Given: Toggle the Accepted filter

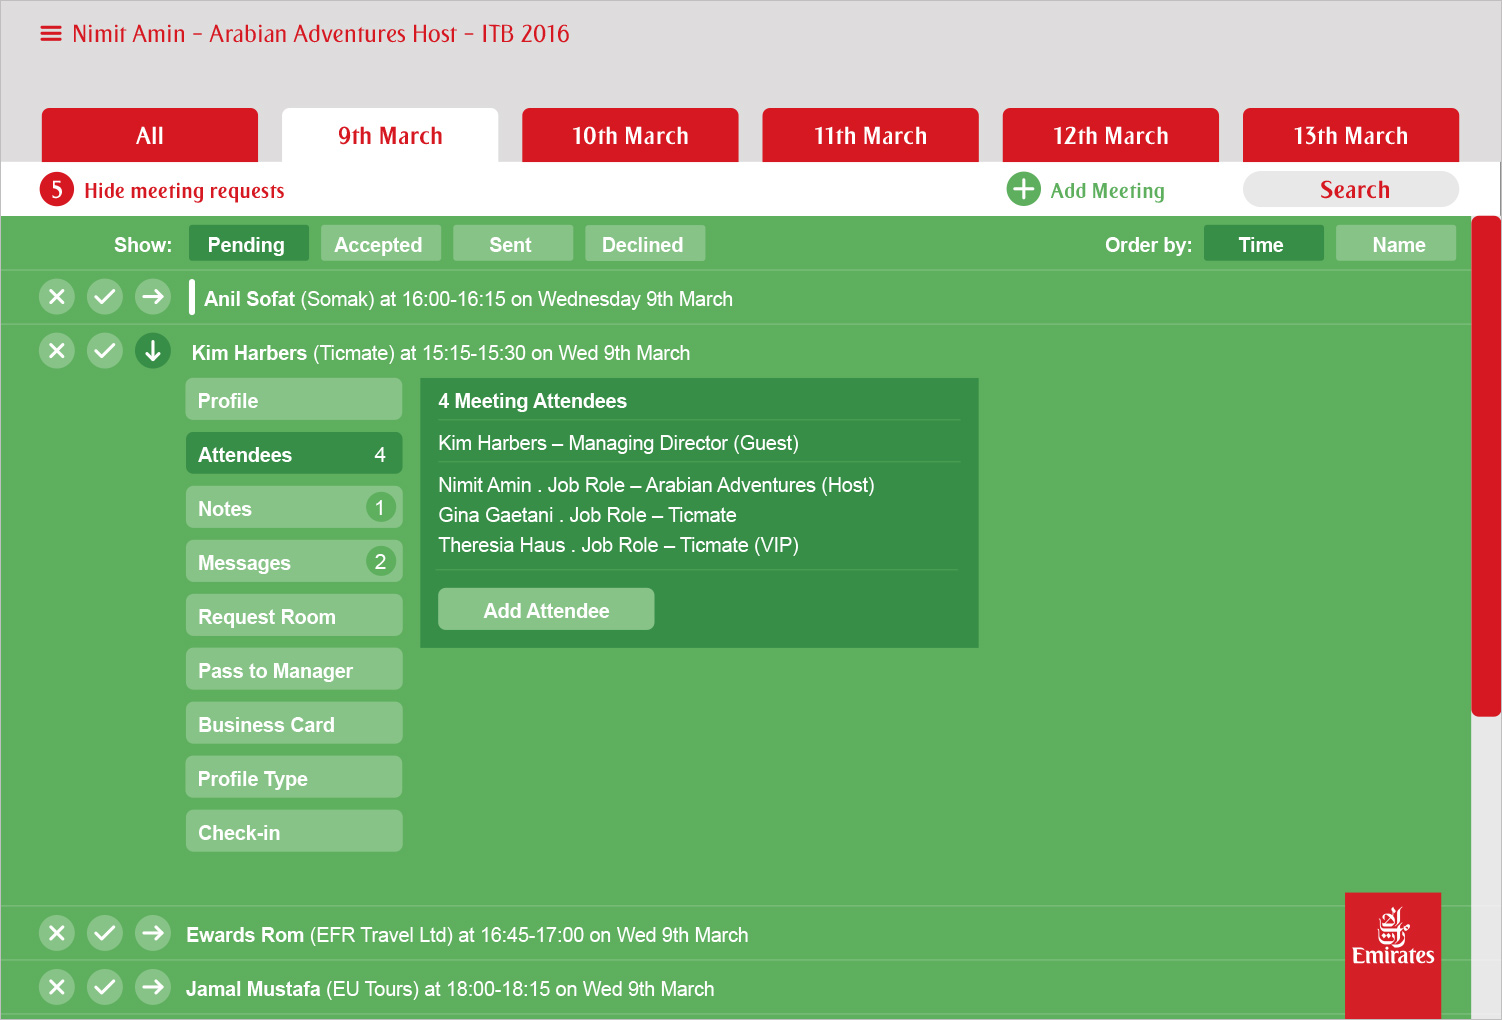Looking at the screenshot, I should tap(378, 244).
